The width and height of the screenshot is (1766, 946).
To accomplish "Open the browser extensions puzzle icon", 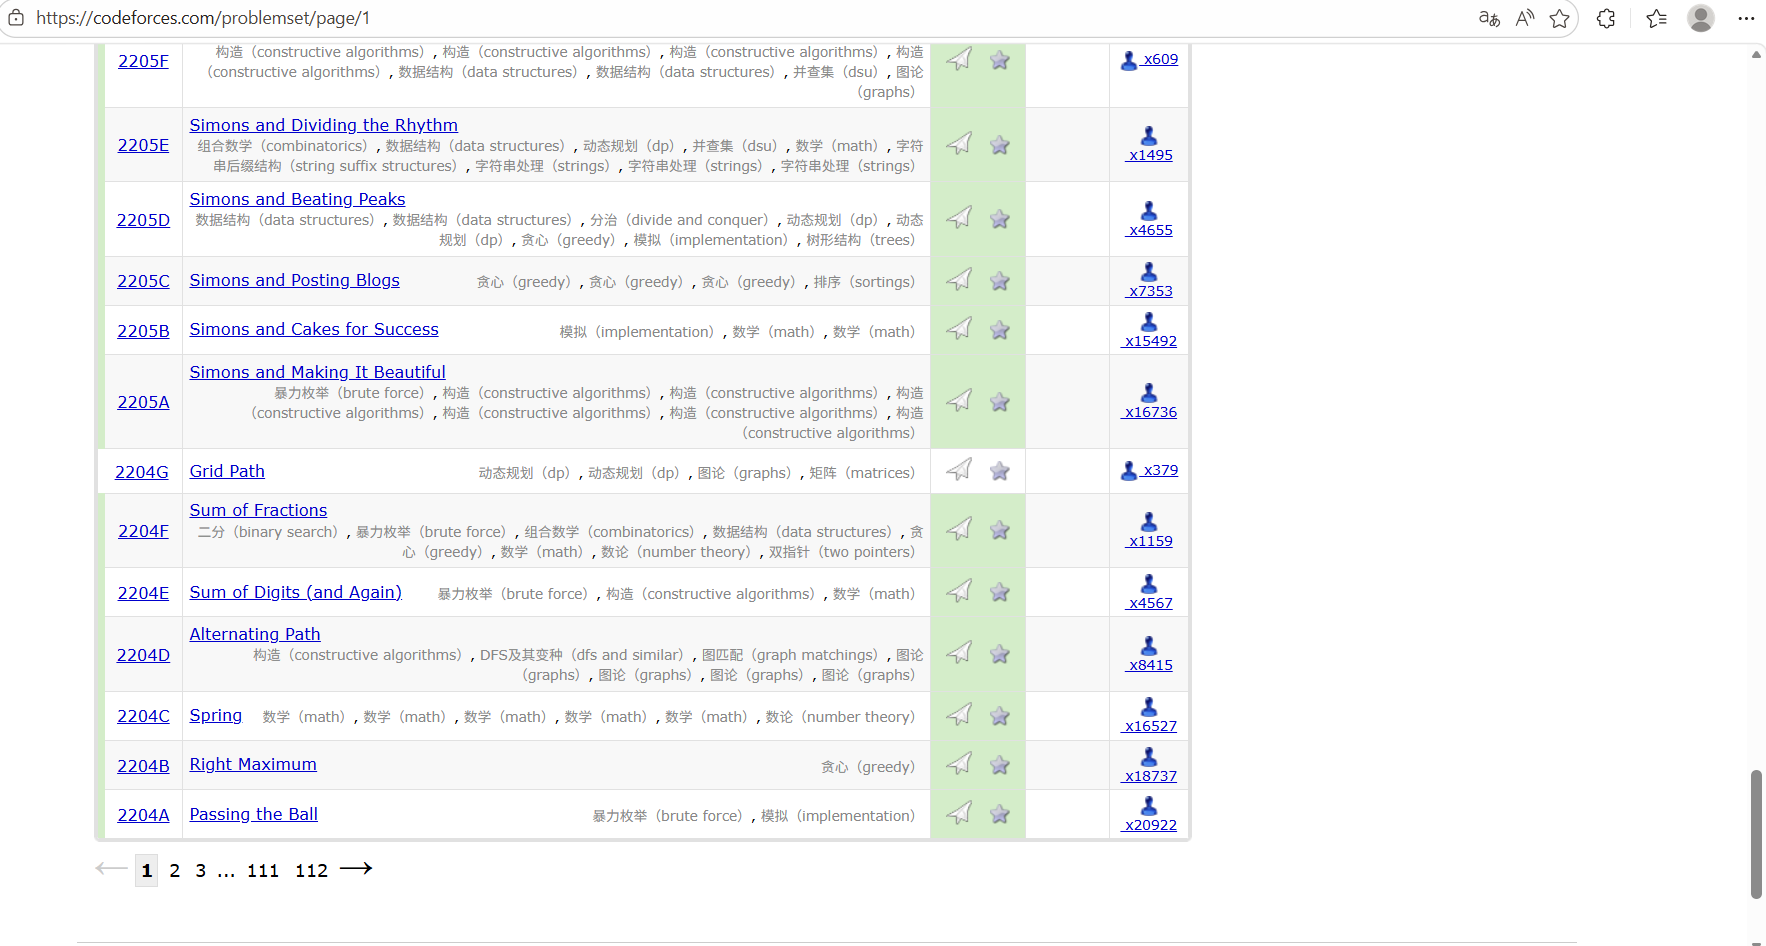I will tap(1606, 18).
